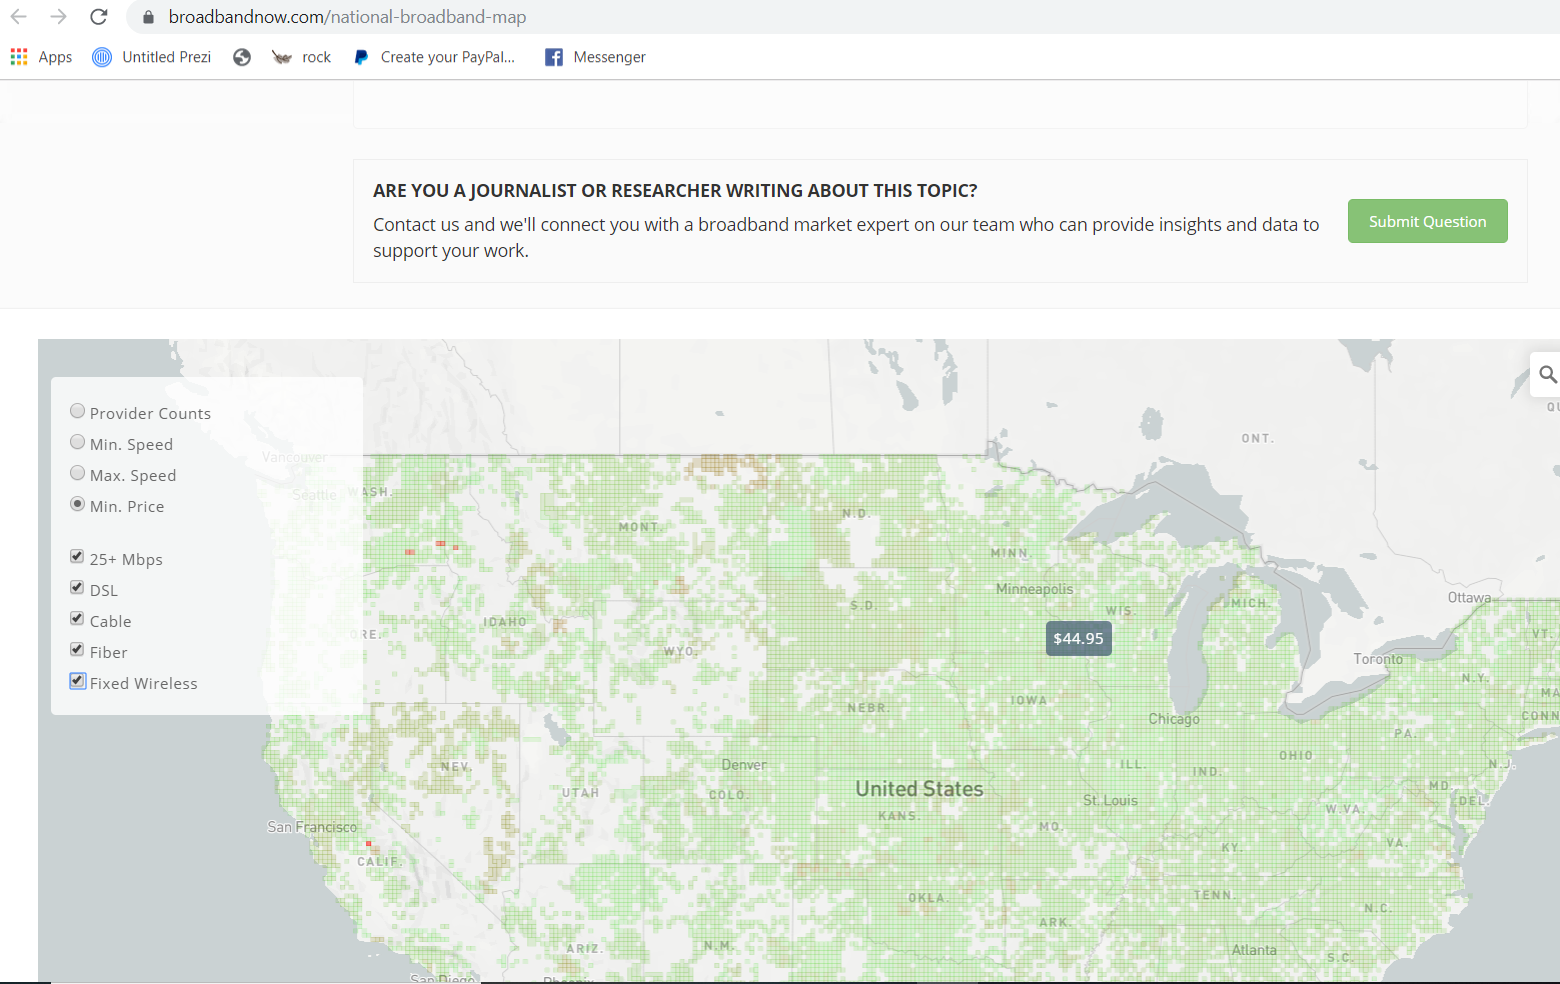The width and height of the screenshot is (1560, 984).
Task: Reload the page with refresh icon
Action: pyautogui.click(x=98, y=17)
